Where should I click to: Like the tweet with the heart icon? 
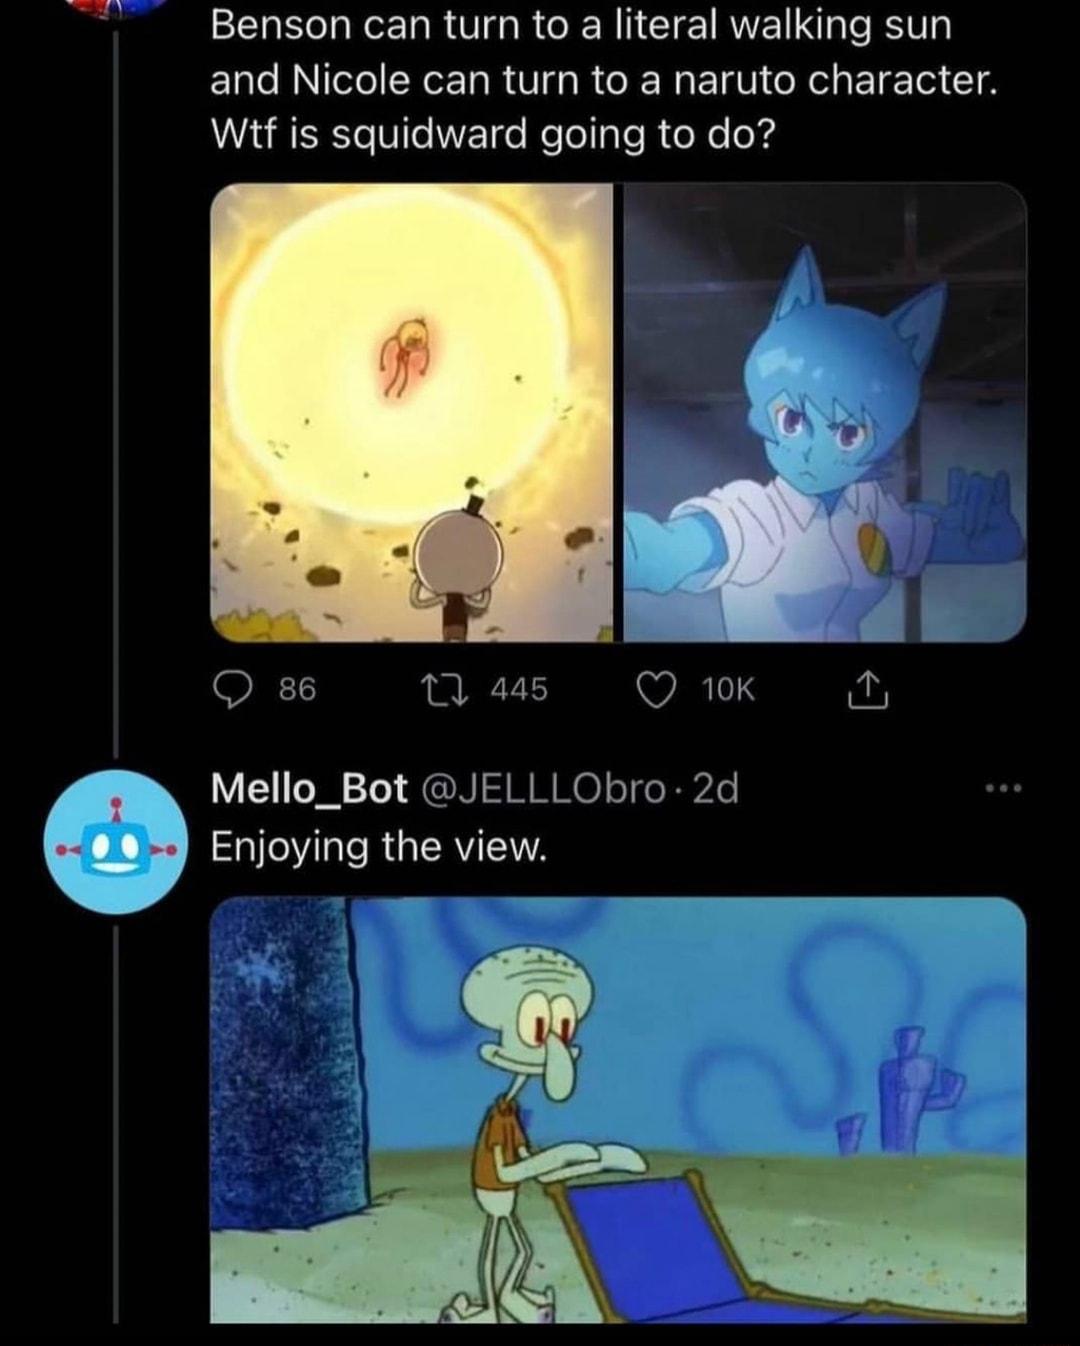click(657, 690)
